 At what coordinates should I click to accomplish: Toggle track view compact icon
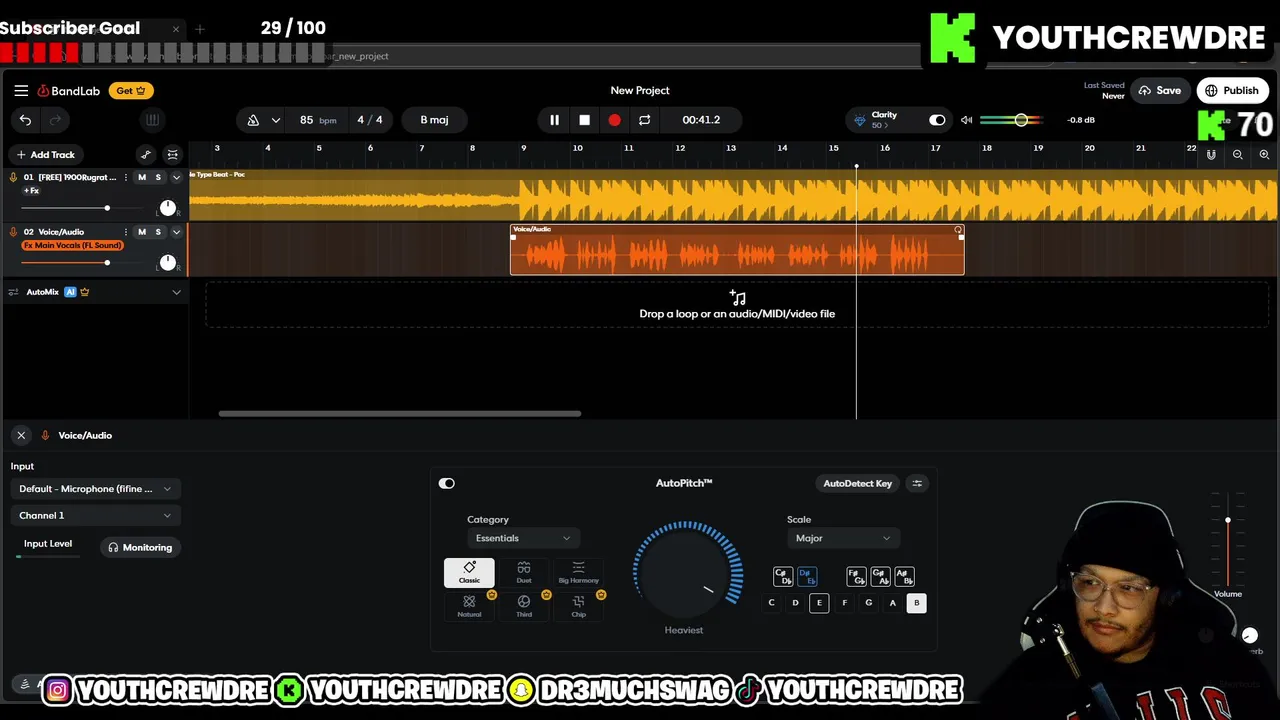[x=173, y=155]
